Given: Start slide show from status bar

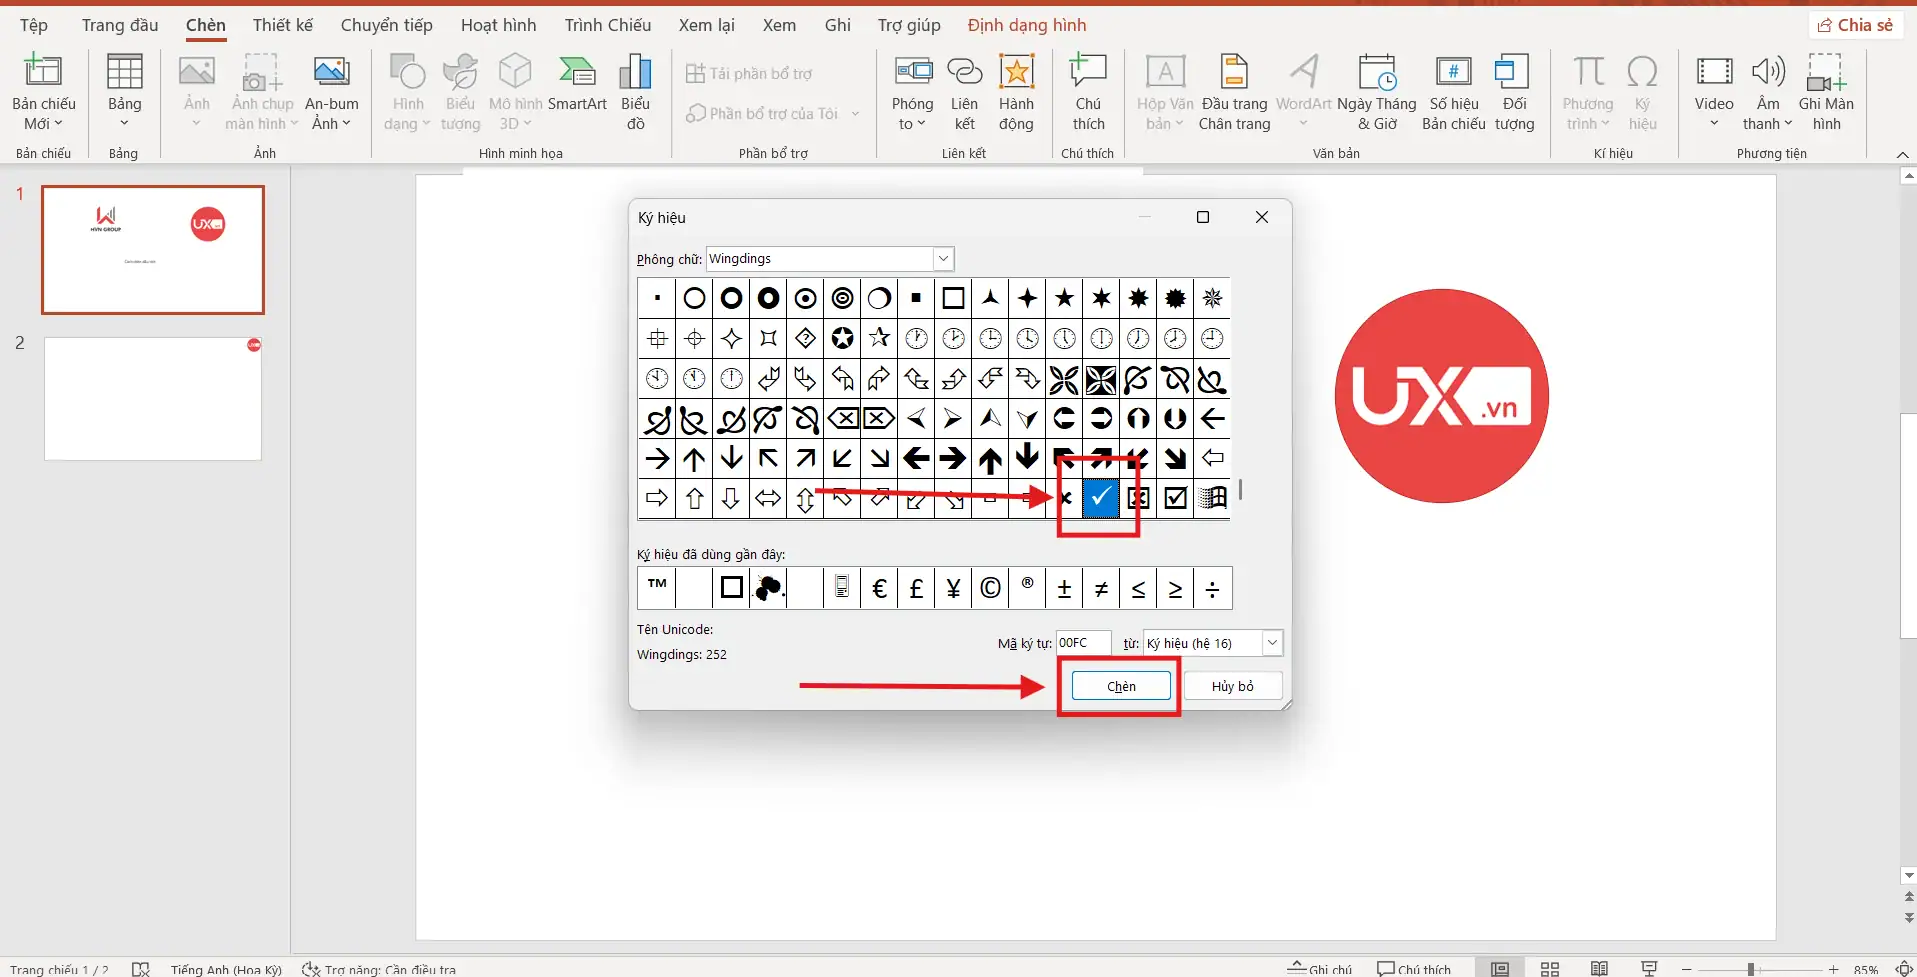Looking at the screenshot, I should click(1650, 968).
